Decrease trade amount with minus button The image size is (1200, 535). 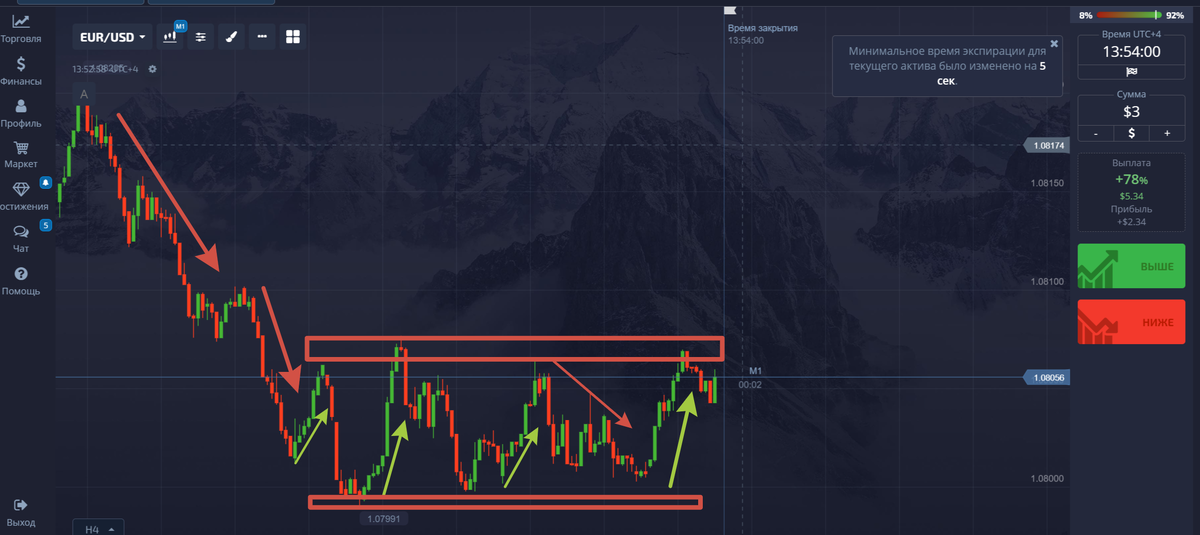click(1097, 133)
